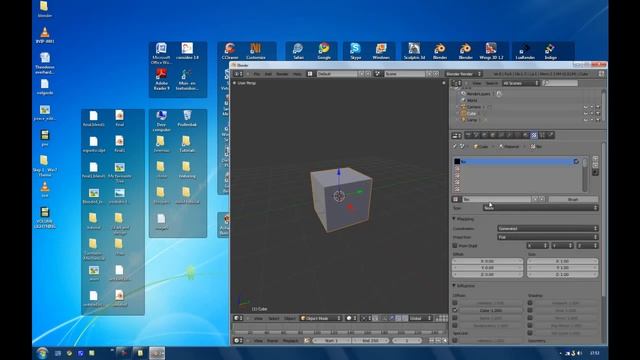Toggle the diffuse Color influence checkbox
The width and height of the screenshot is (640, 360).
point(455,310)
